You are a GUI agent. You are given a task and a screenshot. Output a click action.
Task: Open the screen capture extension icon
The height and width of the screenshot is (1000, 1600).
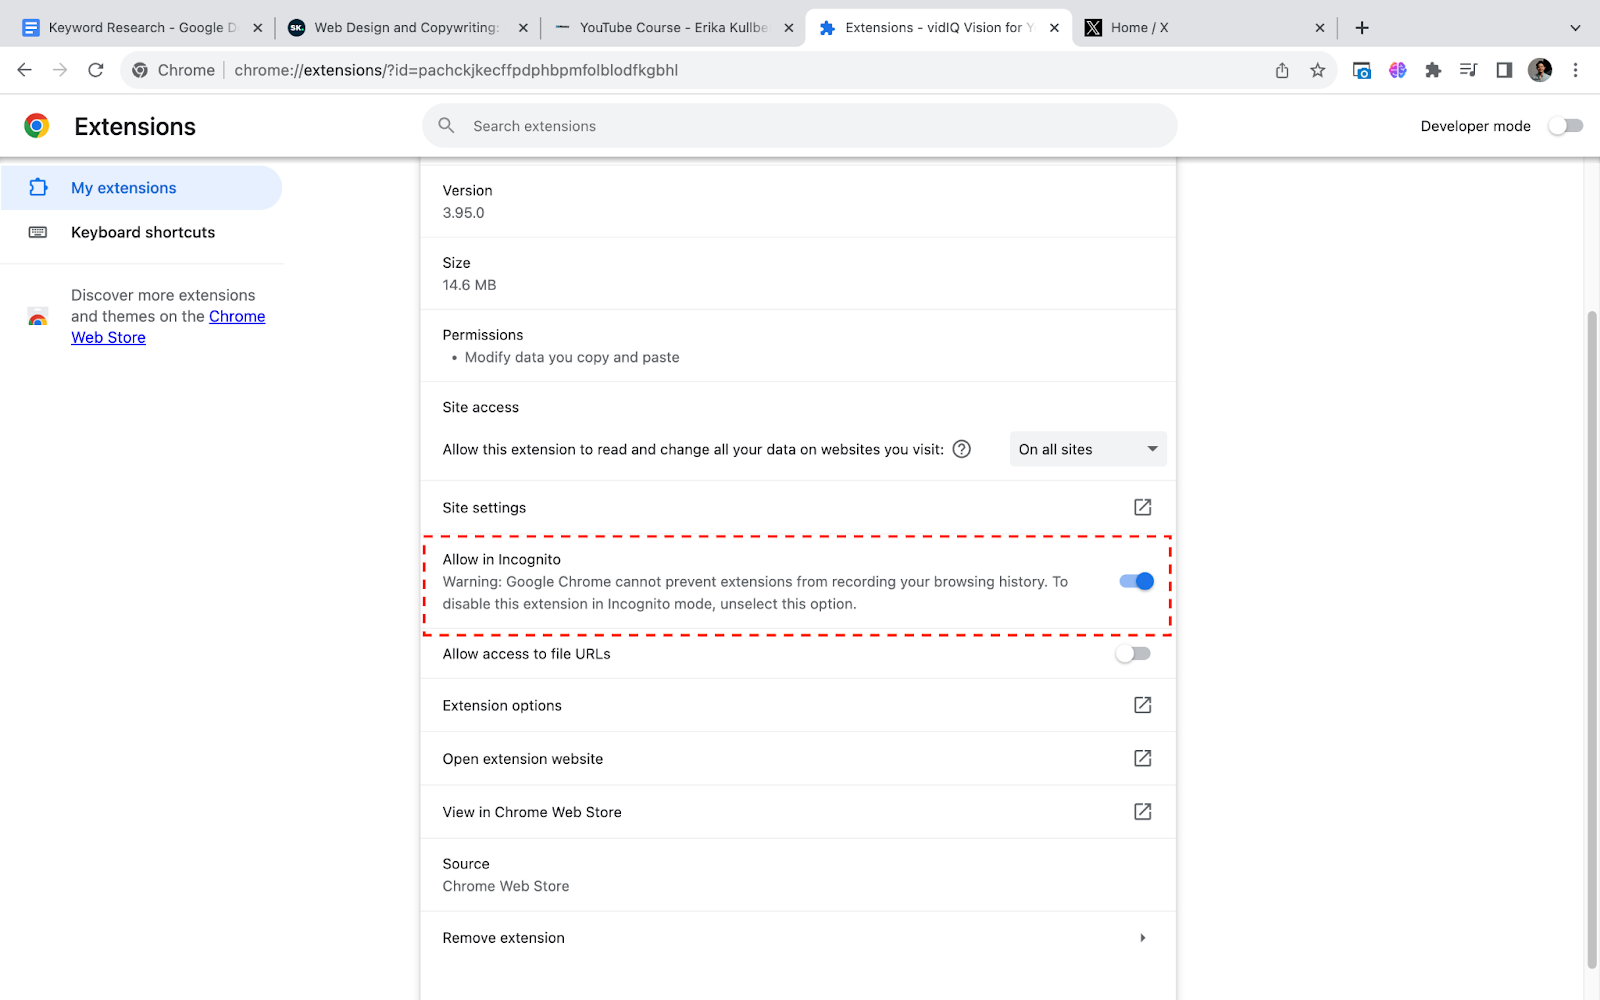tap(1361, 70)
